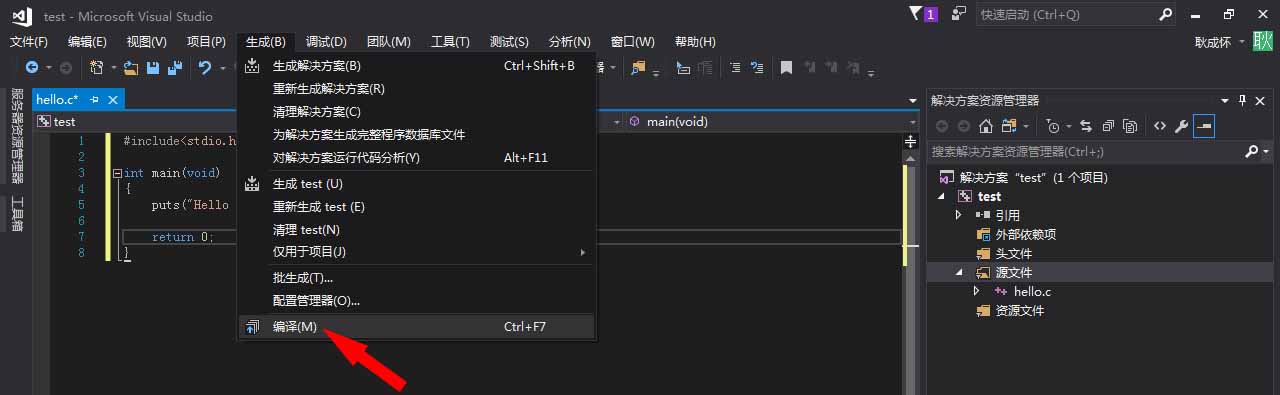The height and width of the screenshot is (395, 1280).
Task: Open the 仅用于项目(J) submenu
Action: 417,252
